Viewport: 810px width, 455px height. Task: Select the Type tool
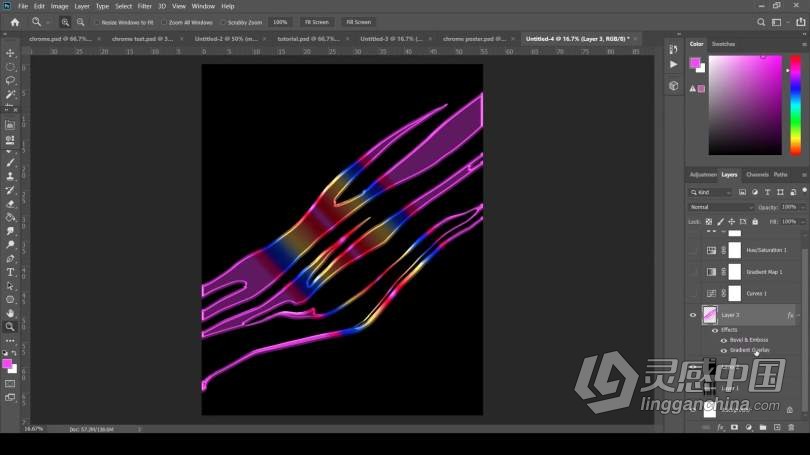click(10, 271)
